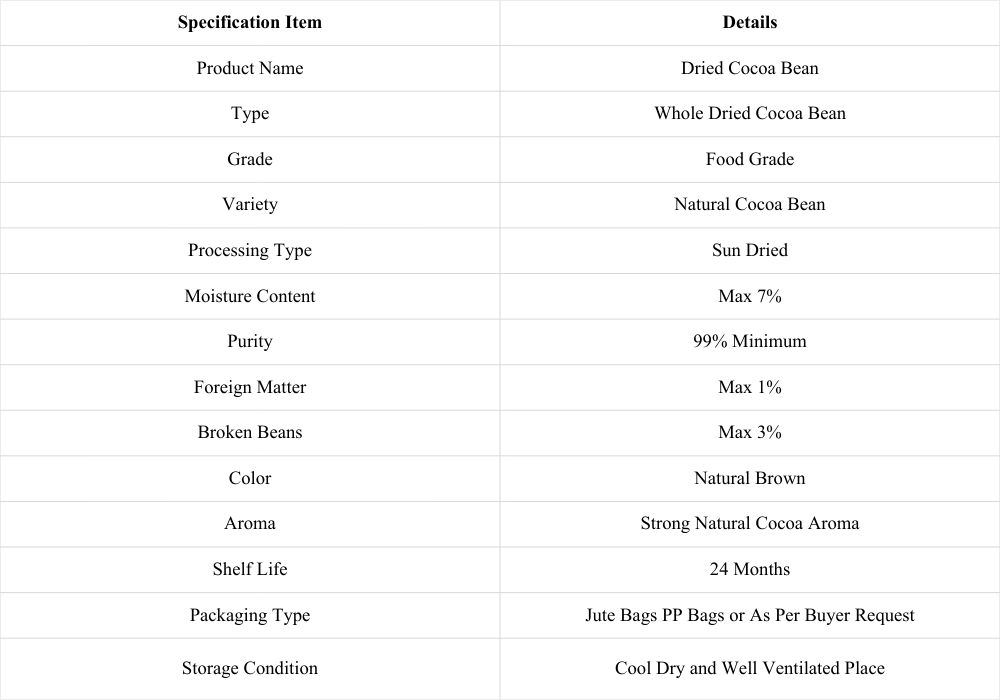This screenshot has width=1000, height=700.
Task: Click the Natural Brown color value
Action: 749,479
